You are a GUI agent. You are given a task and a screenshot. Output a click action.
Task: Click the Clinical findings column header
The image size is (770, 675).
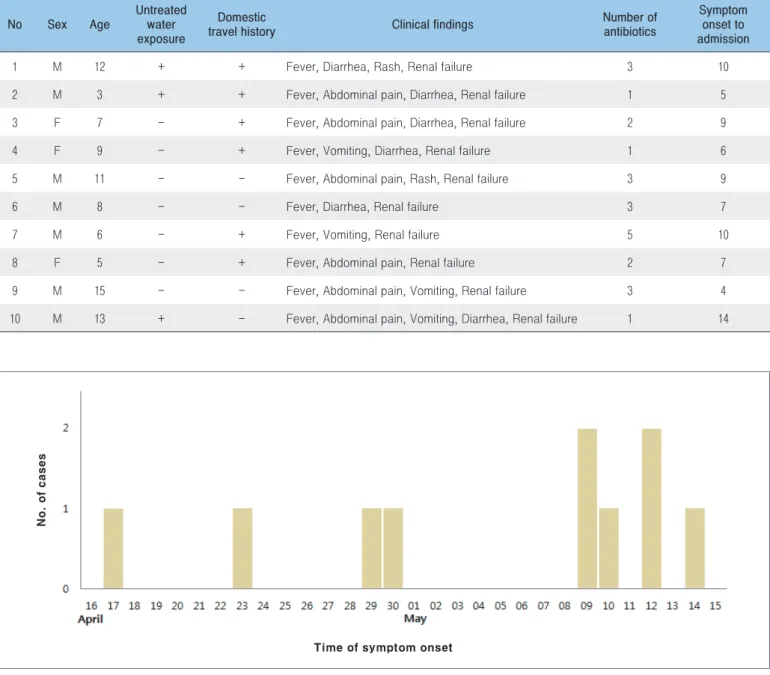pos(432,25)
